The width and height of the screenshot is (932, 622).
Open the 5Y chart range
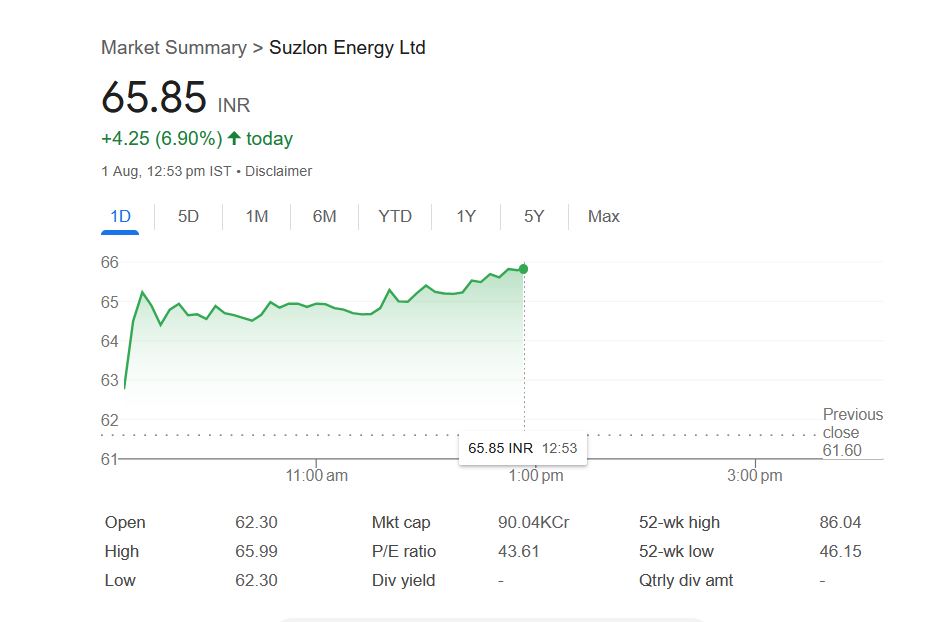click(x=534, y=217)
